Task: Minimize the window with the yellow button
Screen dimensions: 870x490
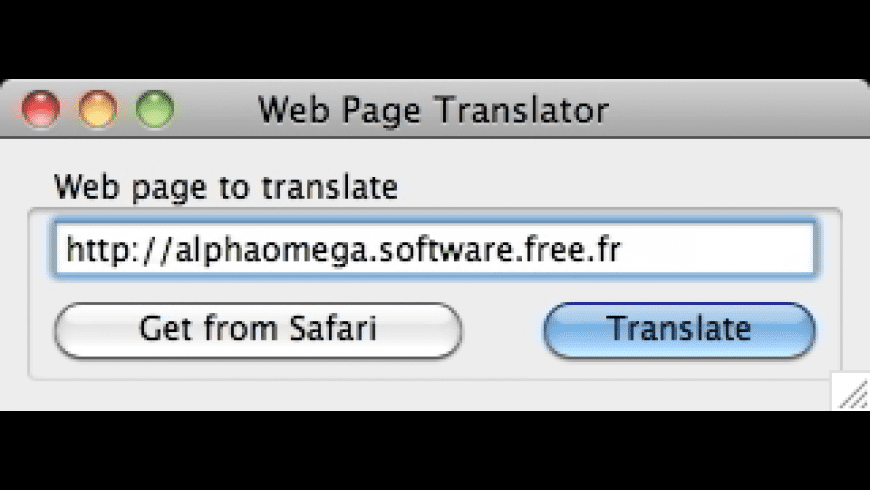Action: (98, 109)
